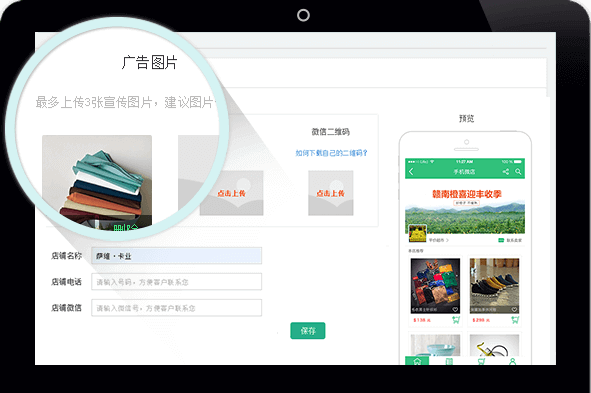Click the 联系卖家 text in preview
Viewport: 591px width, 393px height.
(x=514, y=240)
